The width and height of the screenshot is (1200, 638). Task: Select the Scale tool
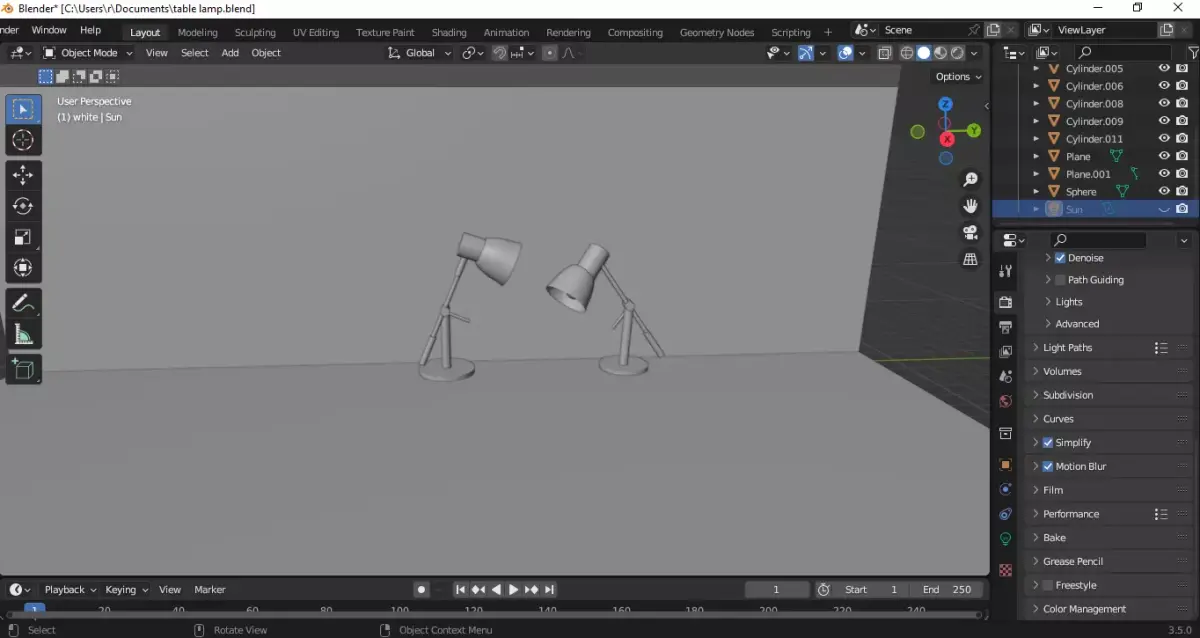(x=24, y=237)
